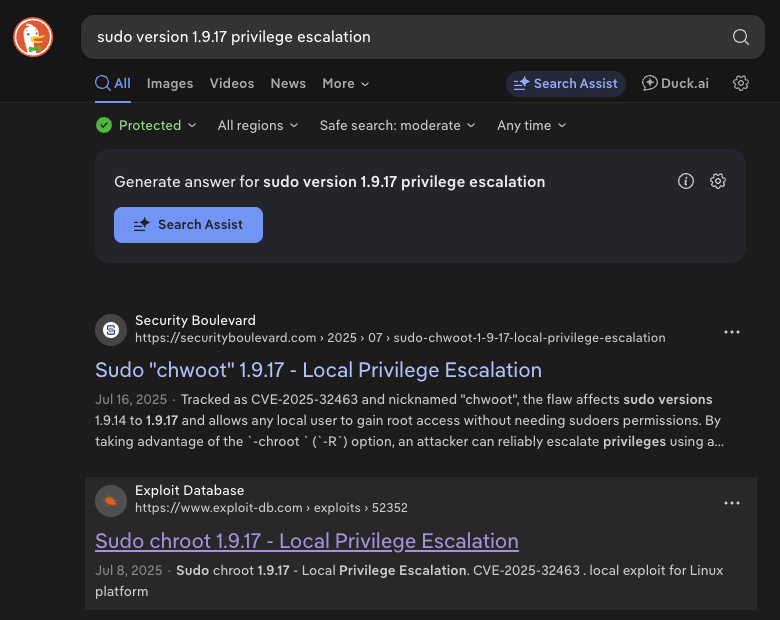The image size is (780, 620).
Task: Click the magnifying glass search icon
Action: click(x=740, y=37)
